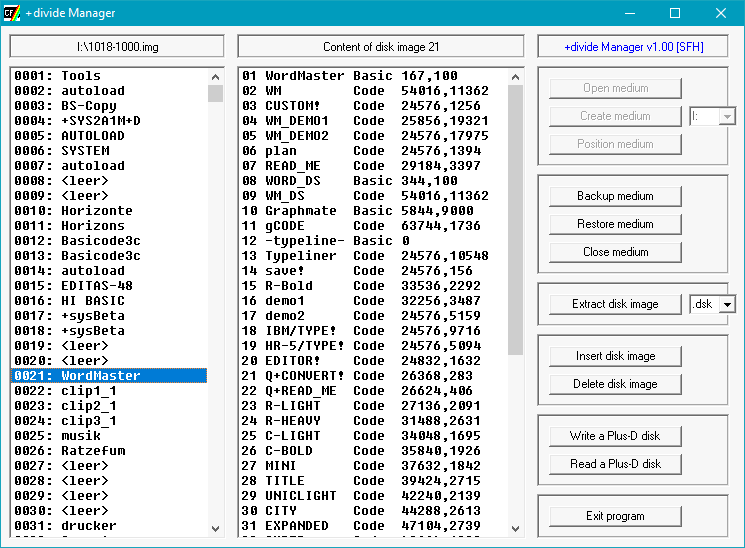The height and width of the screenshot is (548, 745).
Task: Click Backup medium button
Action: click(615, 196)
